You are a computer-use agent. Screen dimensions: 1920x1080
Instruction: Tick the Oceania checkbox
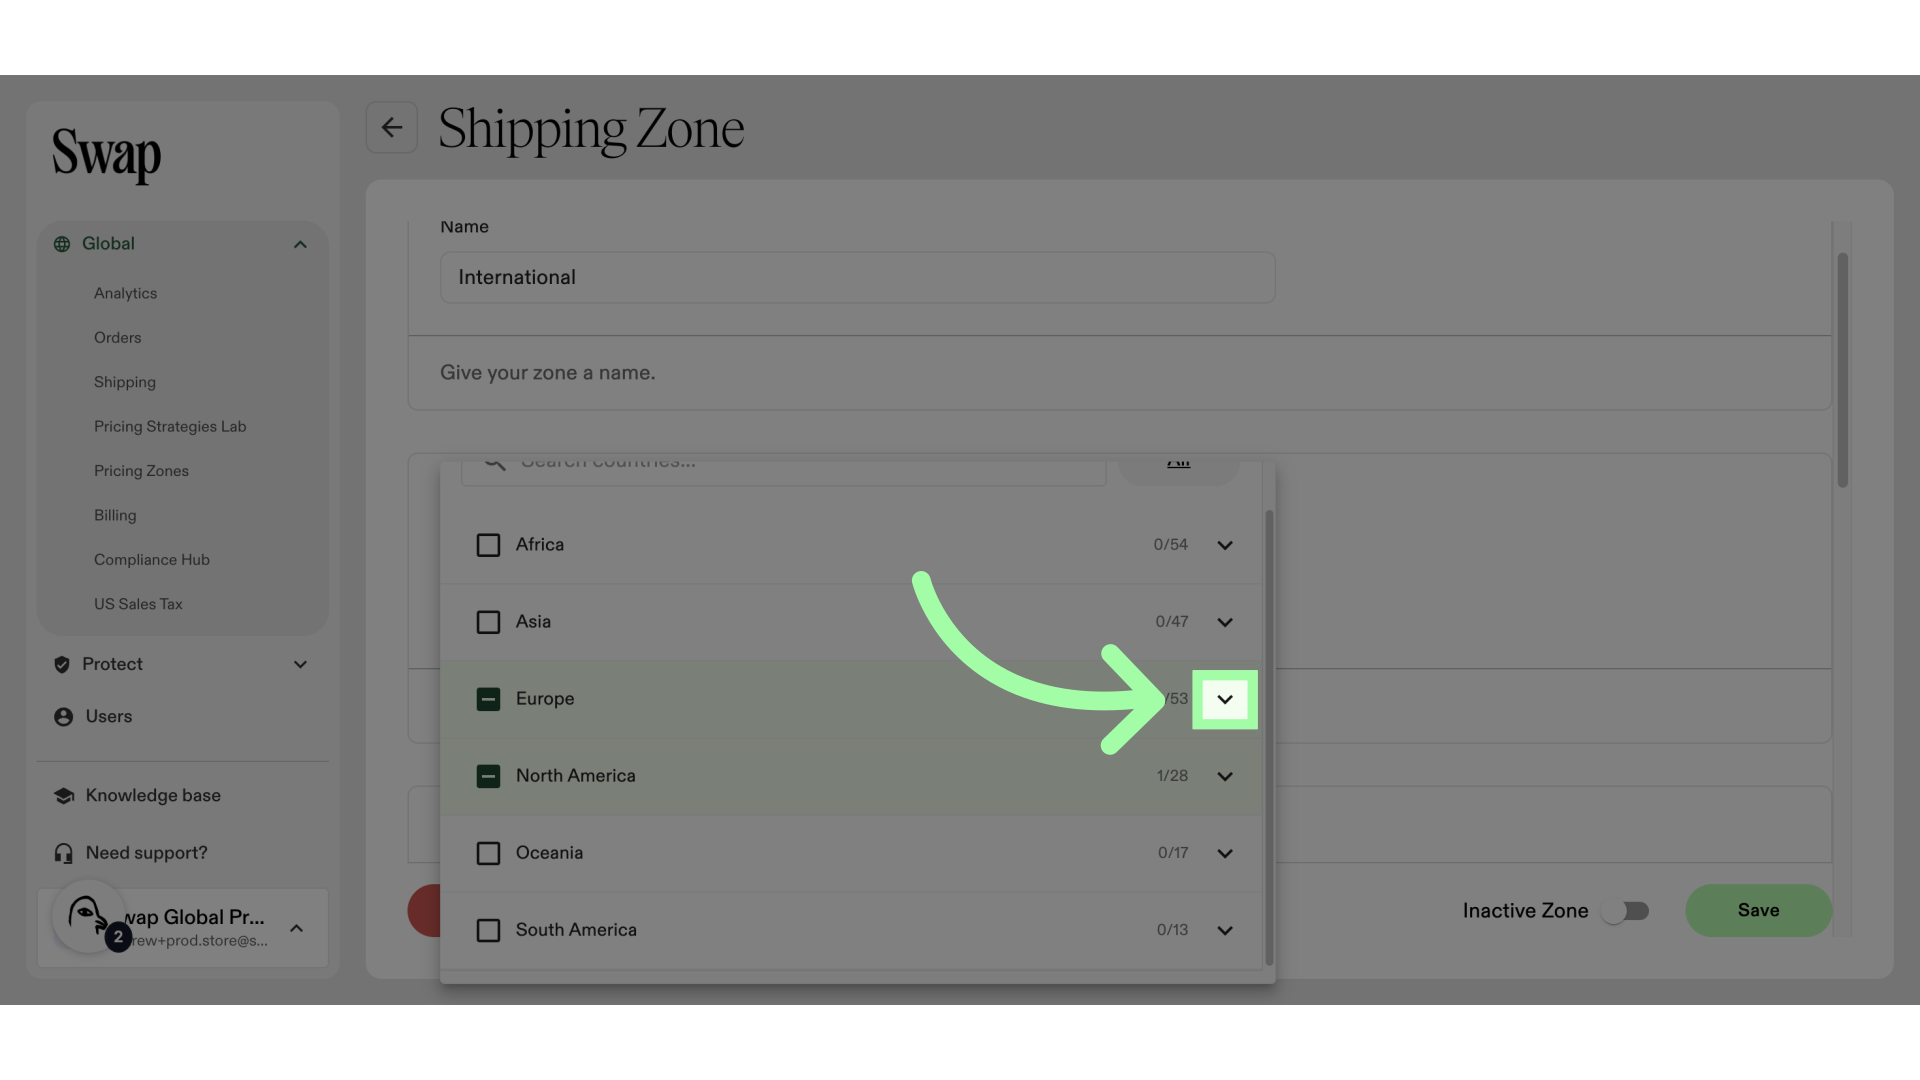[x=488, y=853]
